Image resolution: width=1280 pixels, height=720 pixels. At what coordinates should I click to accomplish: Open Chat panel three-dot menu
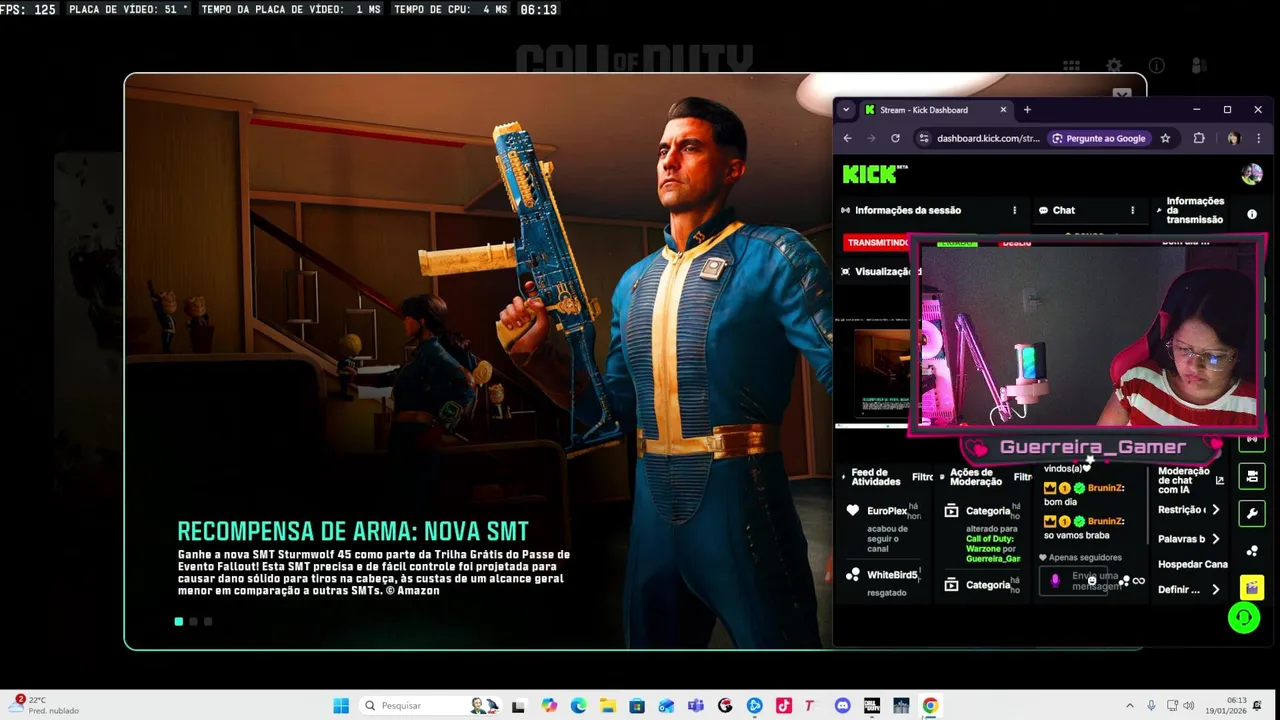(1132, 210)
